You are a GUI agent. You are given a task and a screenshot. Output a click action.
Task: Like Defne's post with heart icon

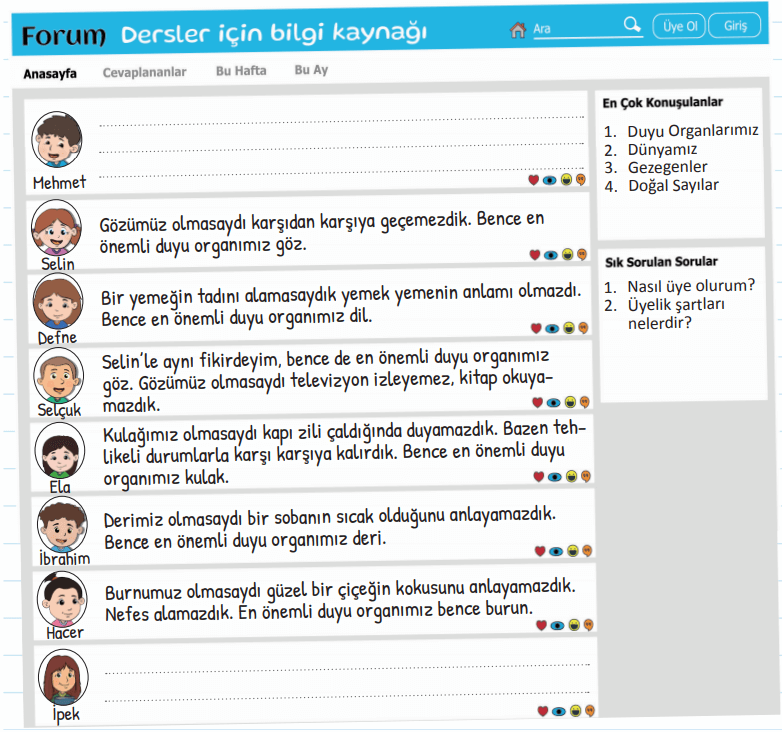point(537,328)
